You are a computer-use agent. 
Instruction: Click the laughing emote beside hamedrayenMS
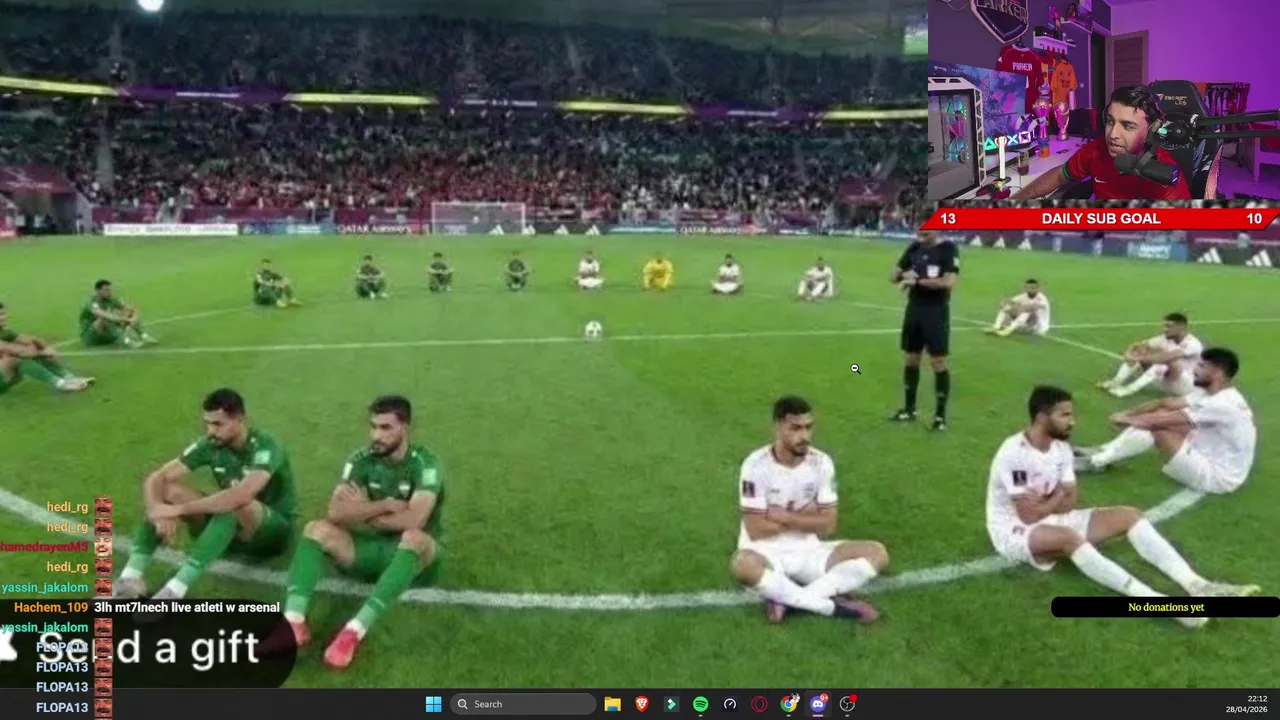point(103,547)
